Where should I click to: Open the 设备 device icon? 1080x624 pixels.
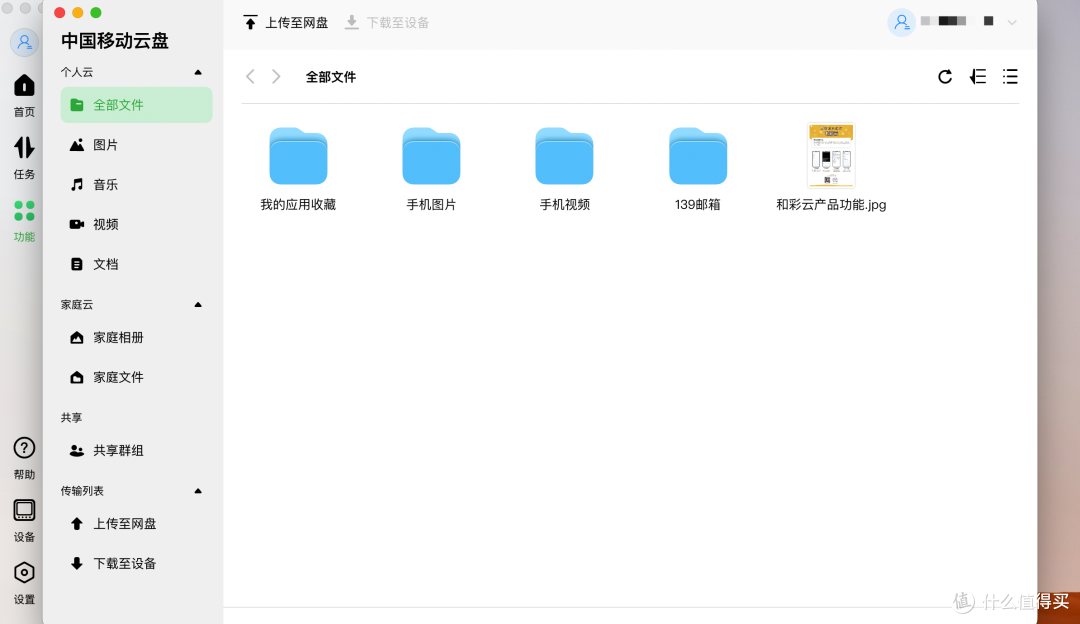[24, 511]
